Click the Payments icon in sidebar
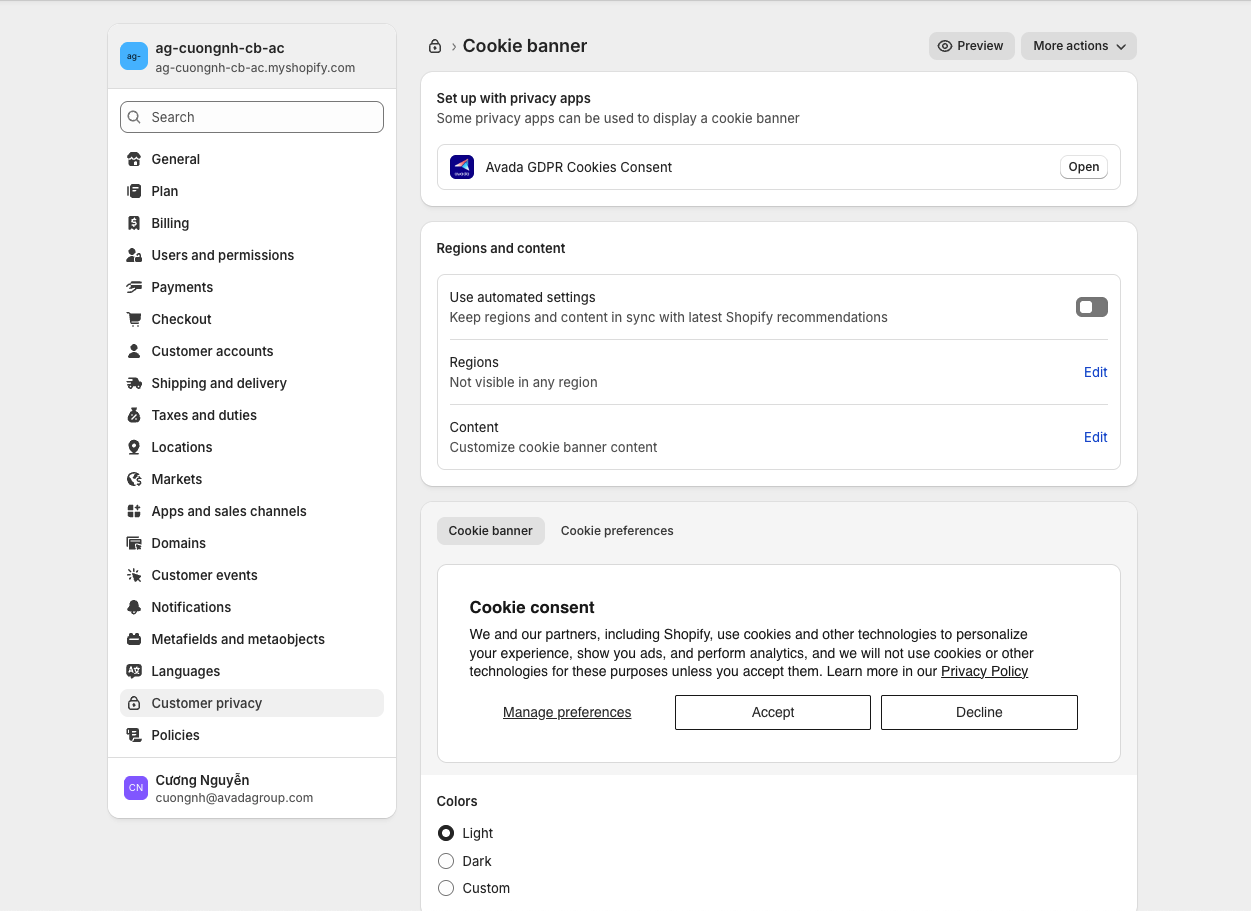This screenshot has width=1251, height=911. [x=134, y=287]
